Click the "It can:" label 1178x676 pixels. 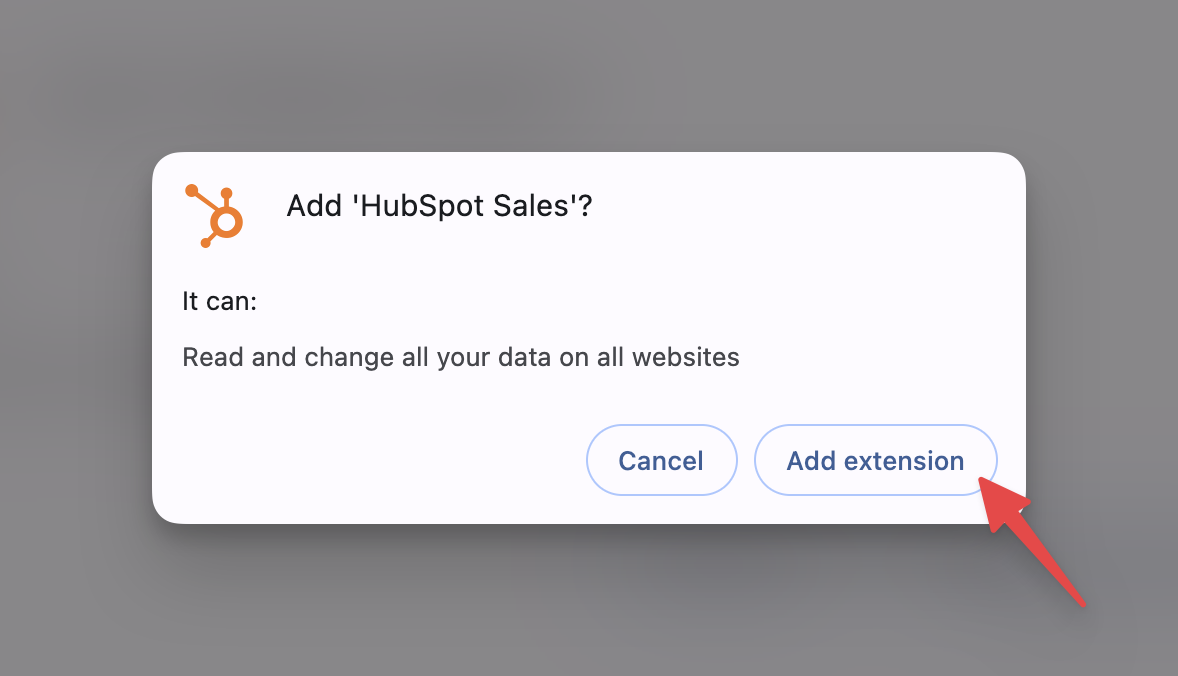(219, 301)
